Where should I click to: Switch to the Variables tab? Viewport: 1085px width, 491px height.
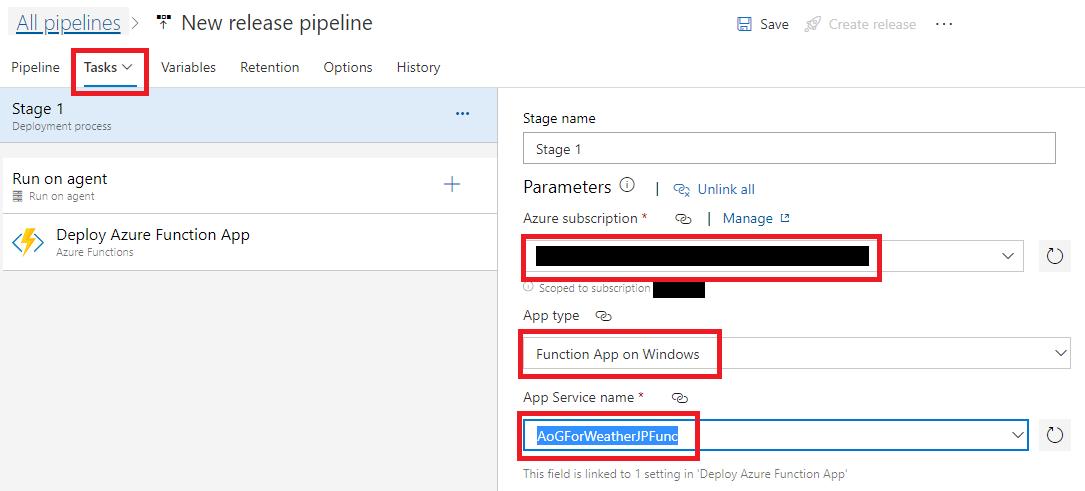[x=188, y=67]
